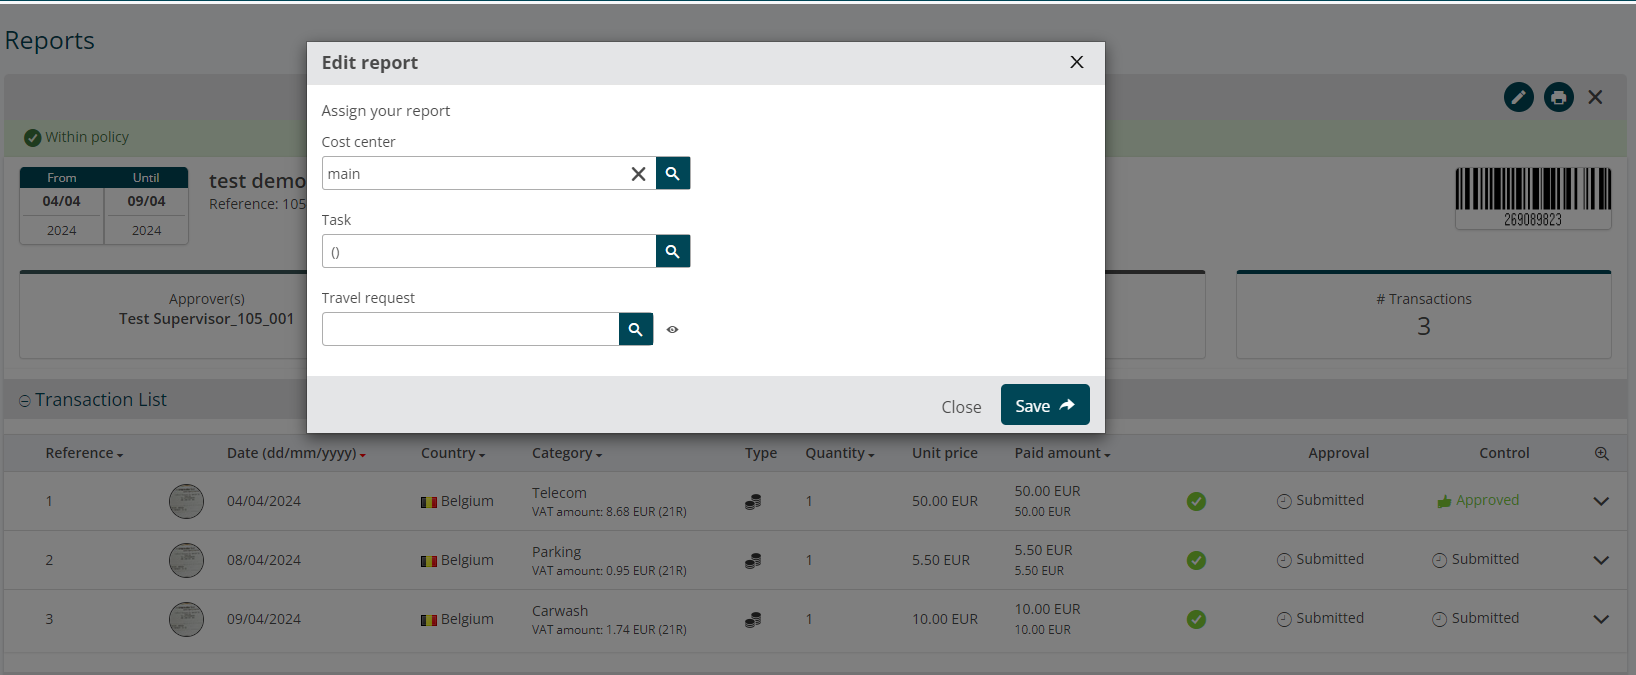
Task: Click the Cost center search icon
Action: (672, 173)
